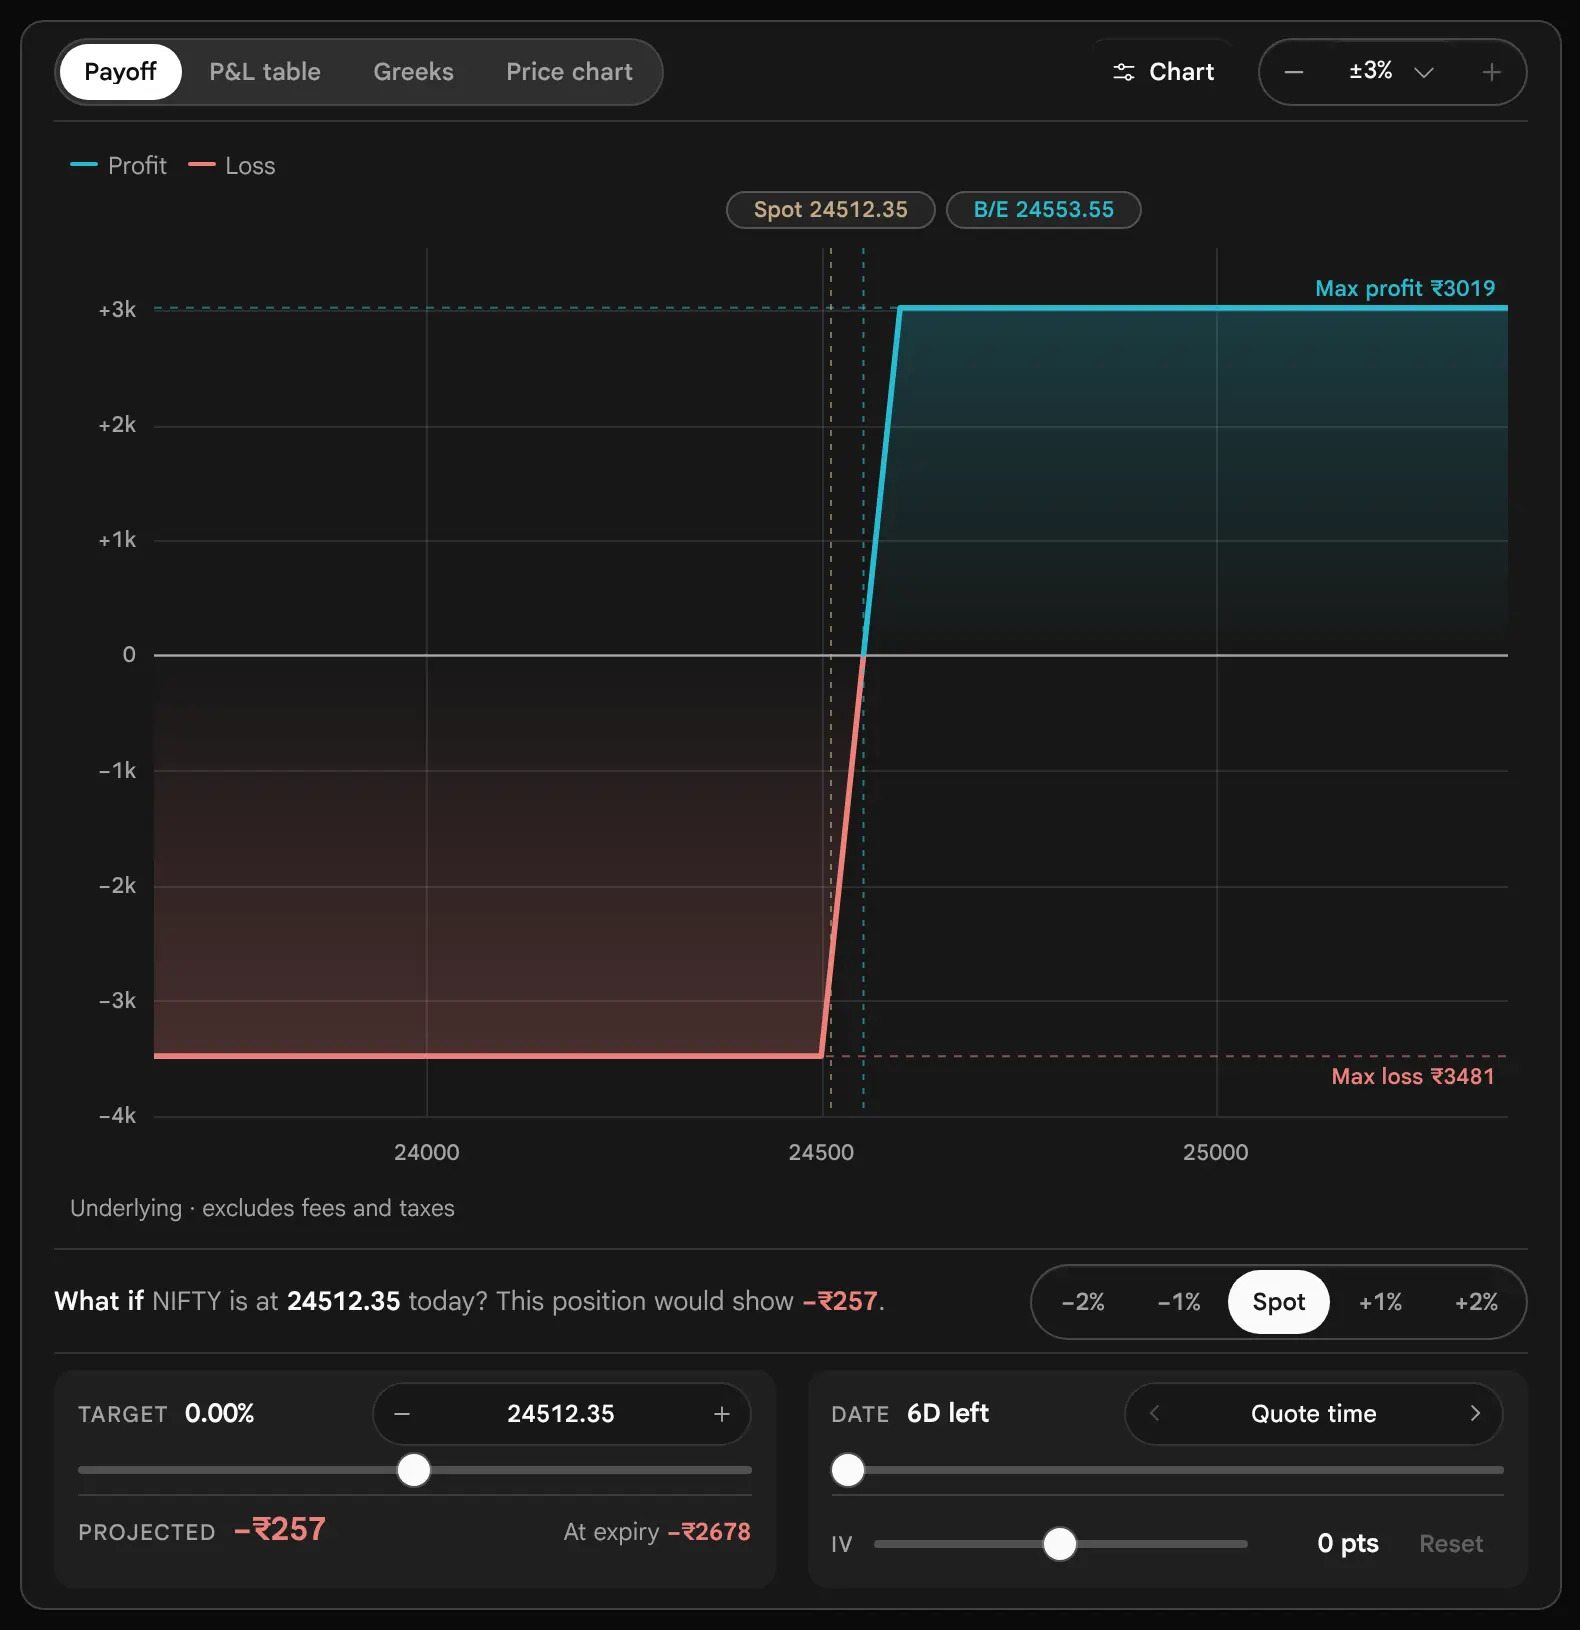Click the Quote time date selector
The width and height of the screenshot is (1580, 1630).
coord(1314,1413)
